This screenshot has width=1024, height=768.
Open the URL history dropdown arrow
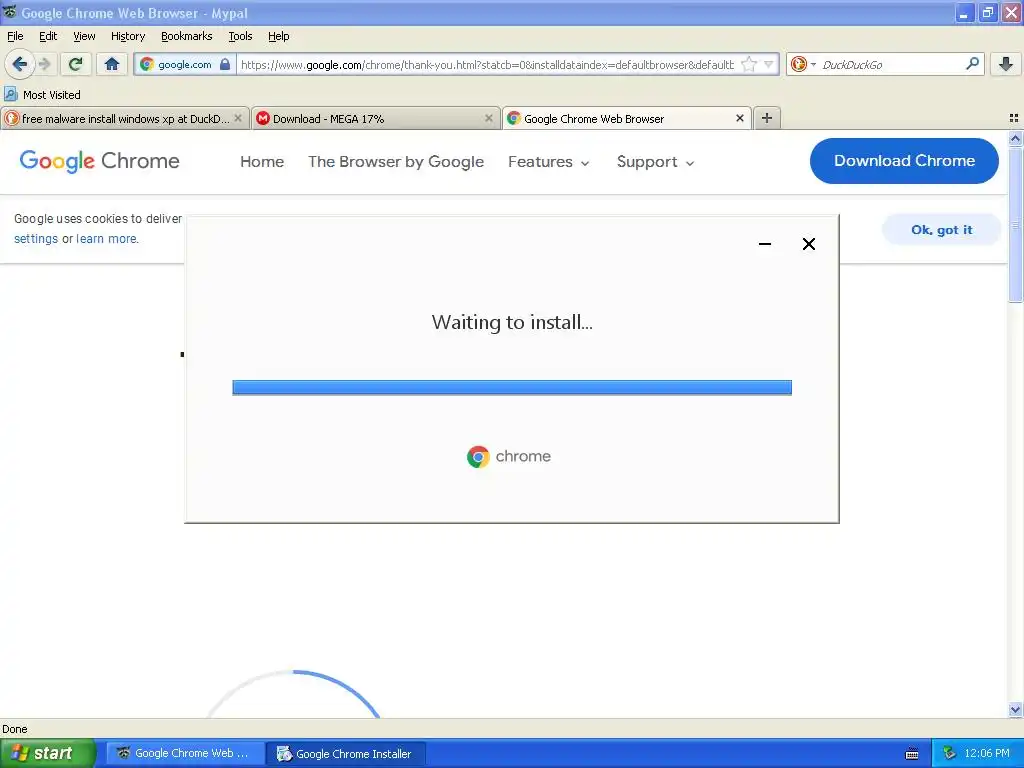click(769, 64)
